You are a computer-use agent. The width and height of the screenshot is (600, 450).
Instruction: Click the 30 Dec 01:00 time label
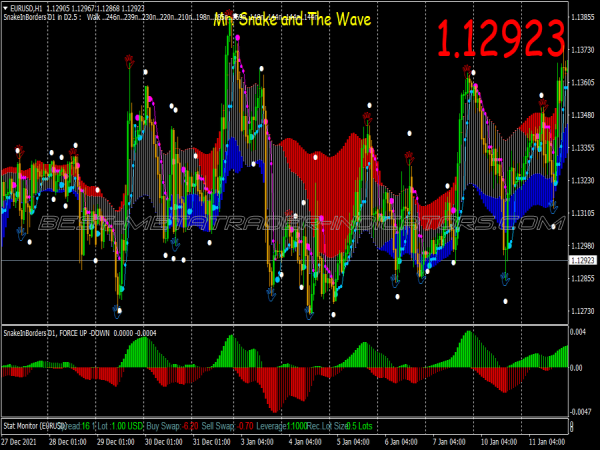163,442
